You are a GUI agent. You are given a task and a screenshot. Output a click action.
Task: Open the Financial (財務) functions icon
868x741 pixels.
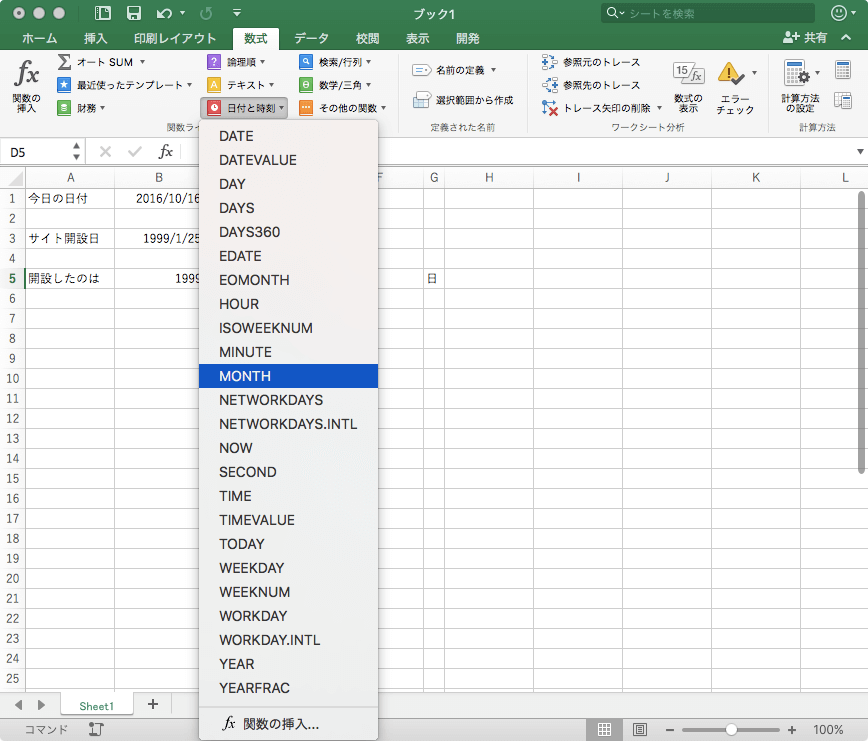(64, 108)
